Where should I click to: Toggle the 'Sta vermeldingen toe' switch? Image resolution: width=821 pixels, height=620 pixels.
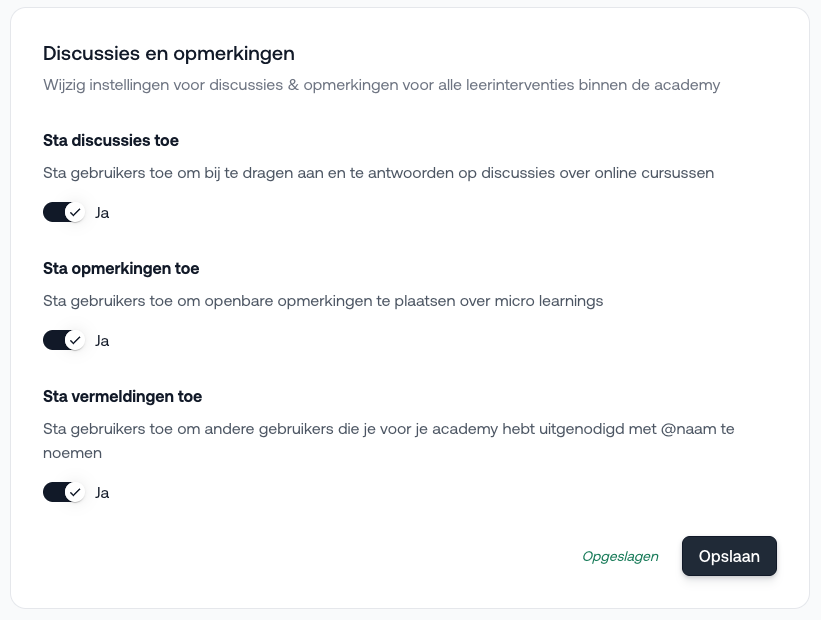coord(63,492)
